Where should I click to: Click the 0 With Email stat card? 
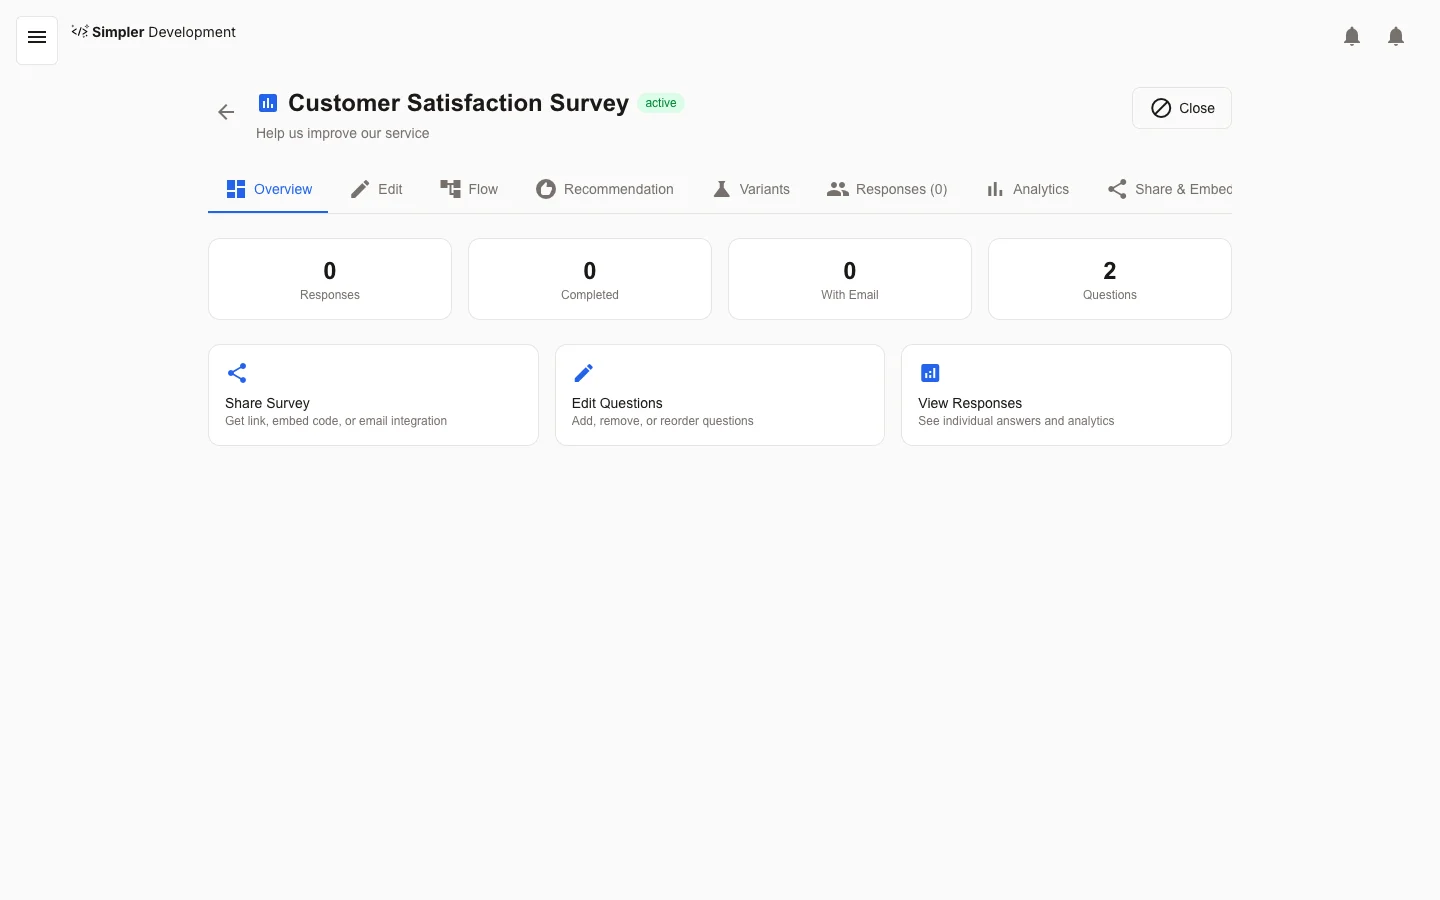(850, 279)
